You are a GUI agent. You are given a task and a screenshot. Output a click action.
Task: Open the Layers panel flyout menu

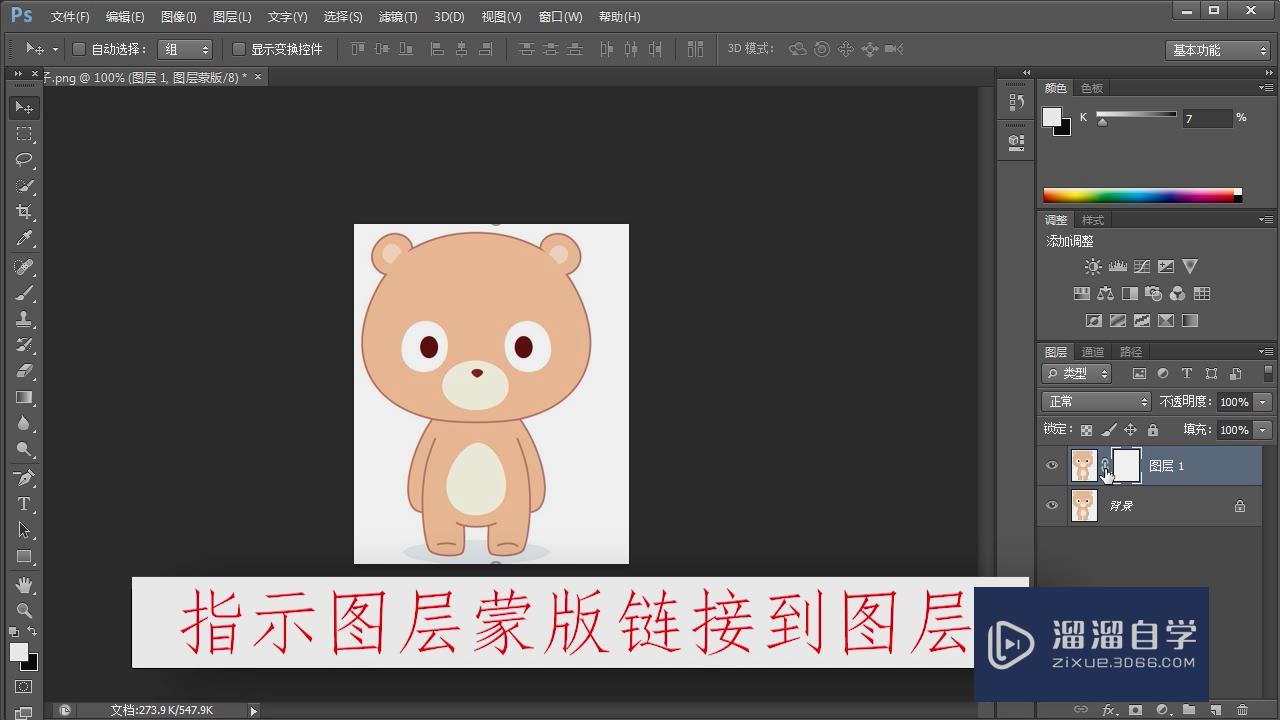1265,352
